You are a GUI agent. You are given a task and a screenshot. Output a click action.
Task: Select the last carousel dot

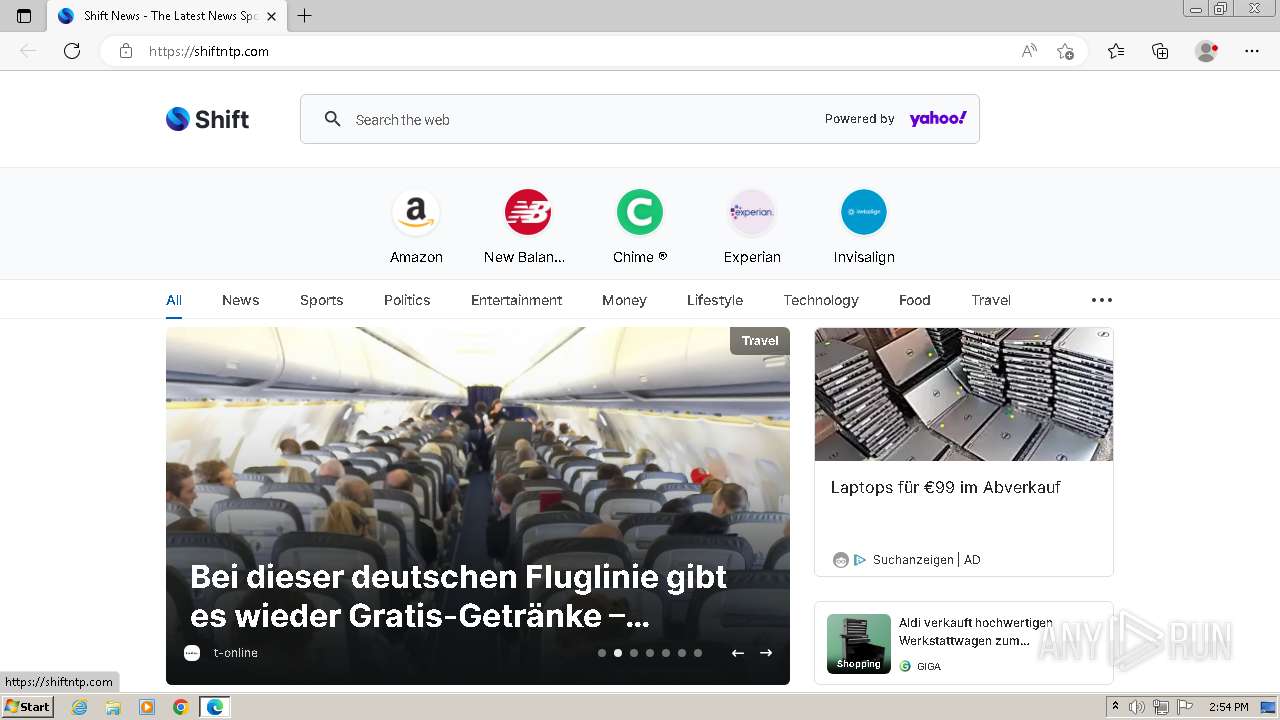698,653
